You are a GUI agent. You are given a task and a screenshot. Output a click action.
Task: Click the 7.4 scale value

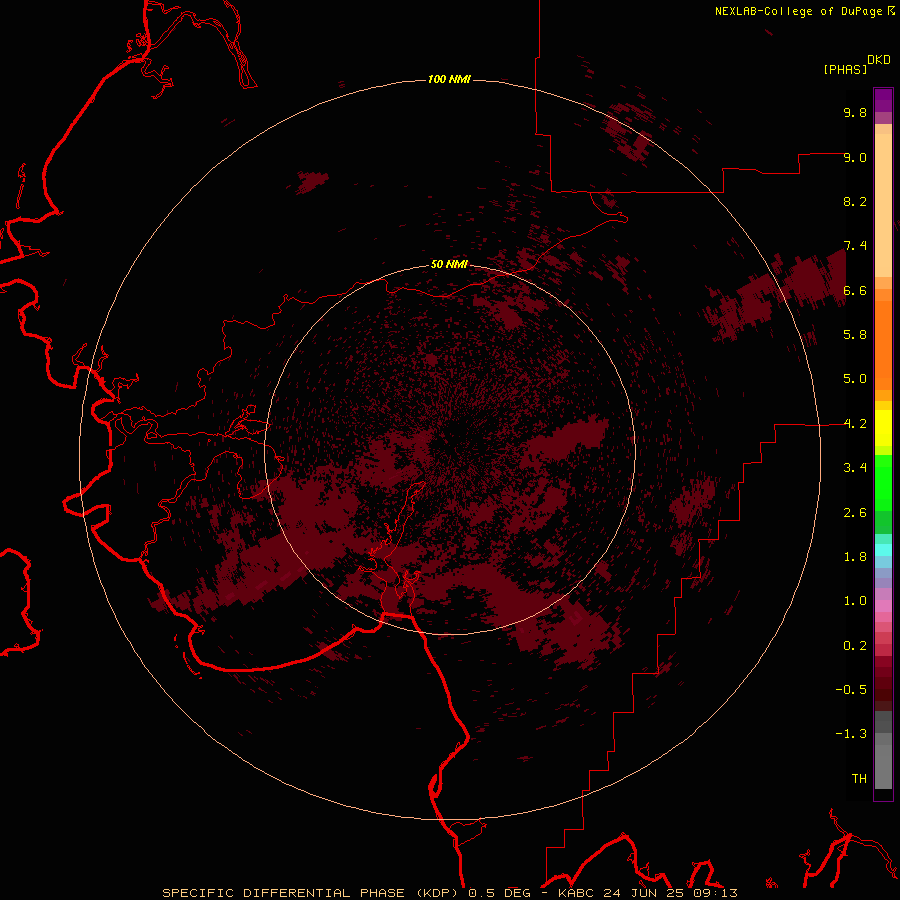tap(855, 246)
